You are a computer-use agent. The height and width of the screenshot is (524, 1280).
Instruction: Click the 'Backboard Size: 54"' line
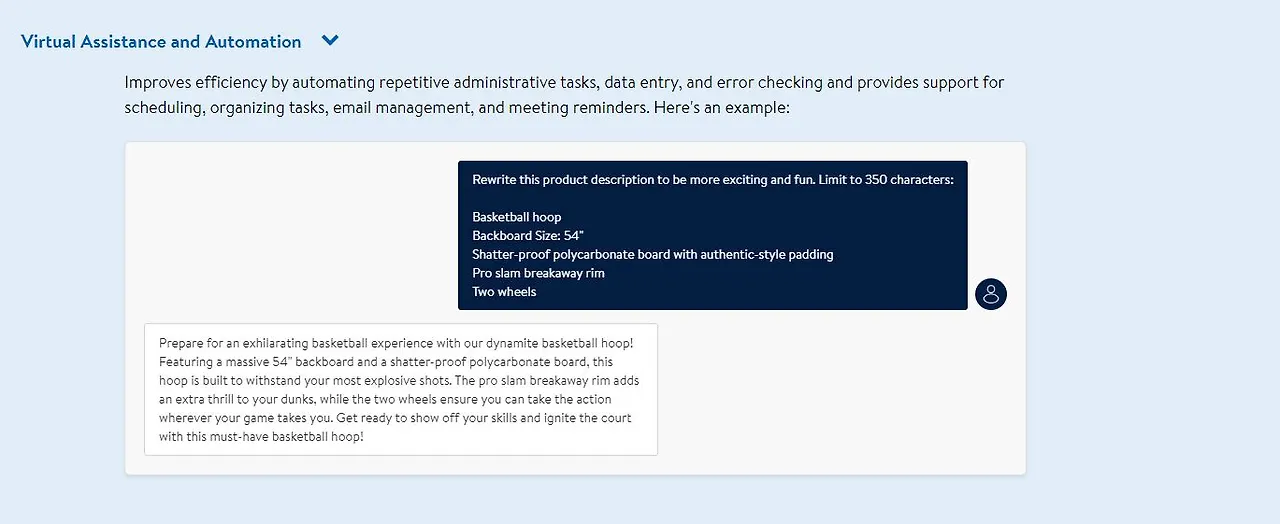(x=528, y=236)
